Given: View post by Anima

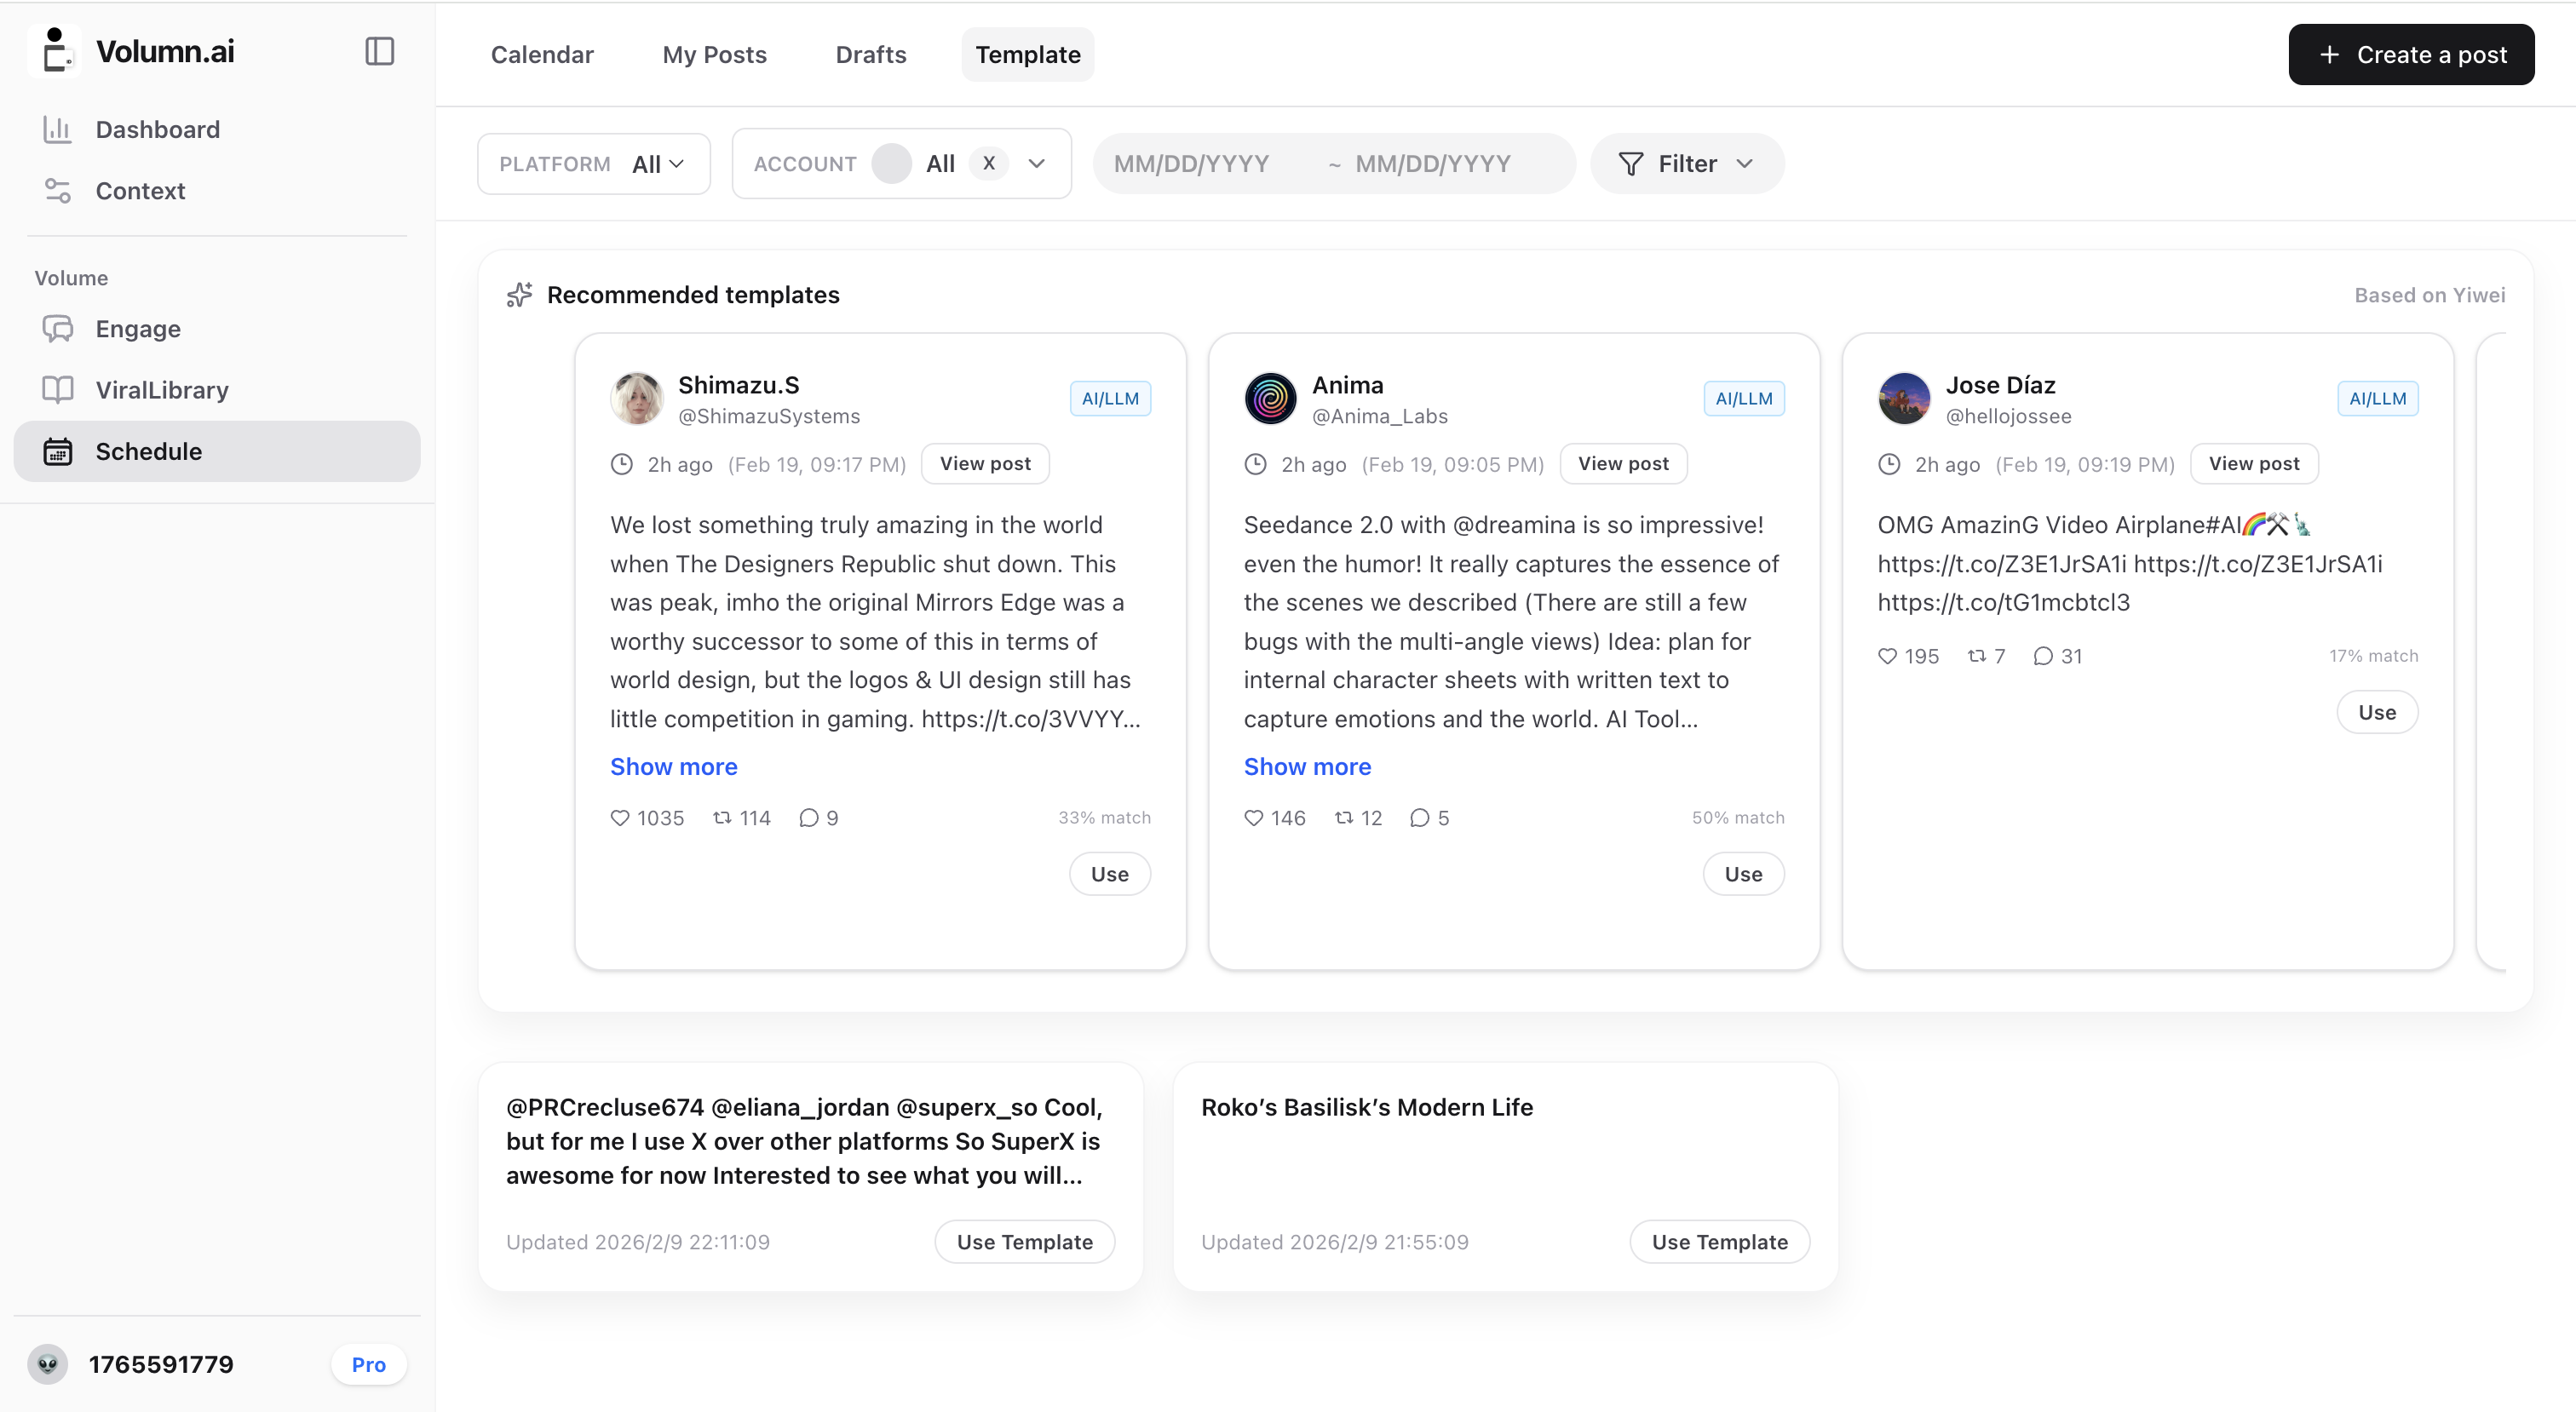Looking at the screenshot, I should point(1623,463).
